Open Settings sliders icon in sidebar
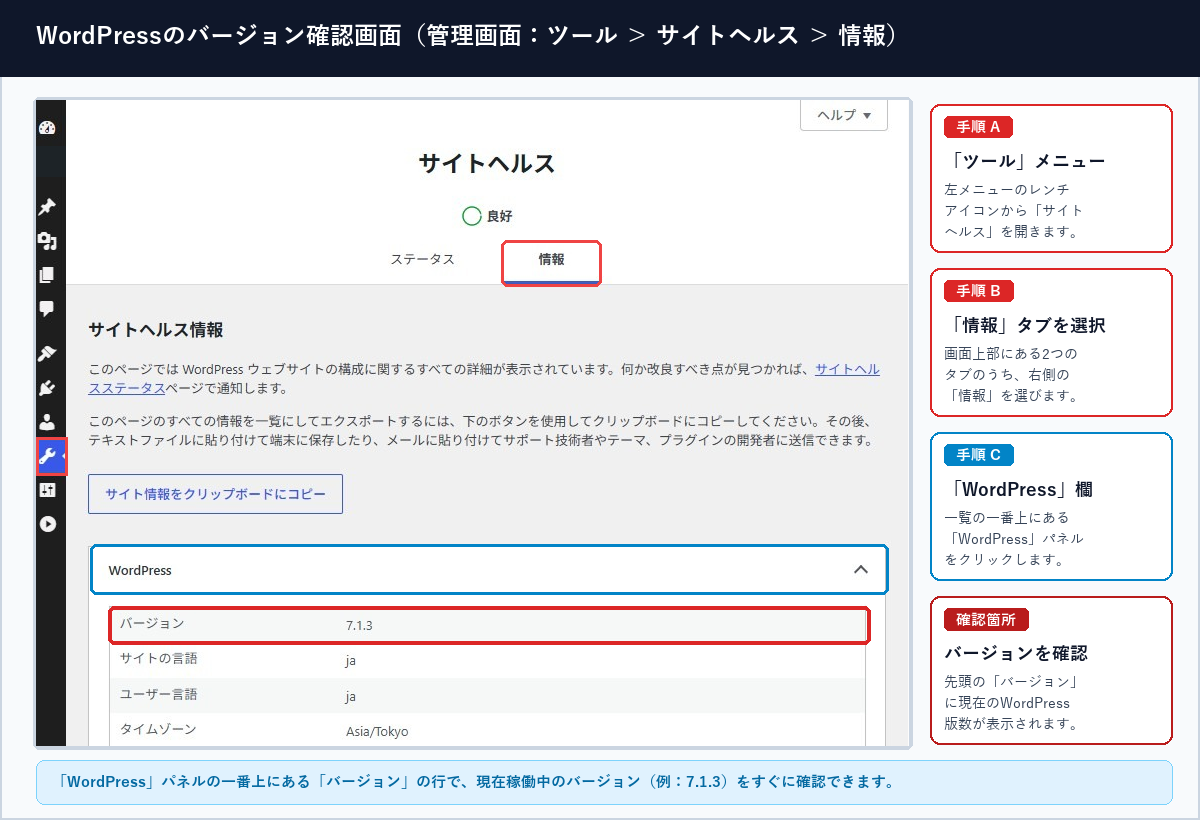 tap(47, 490)
